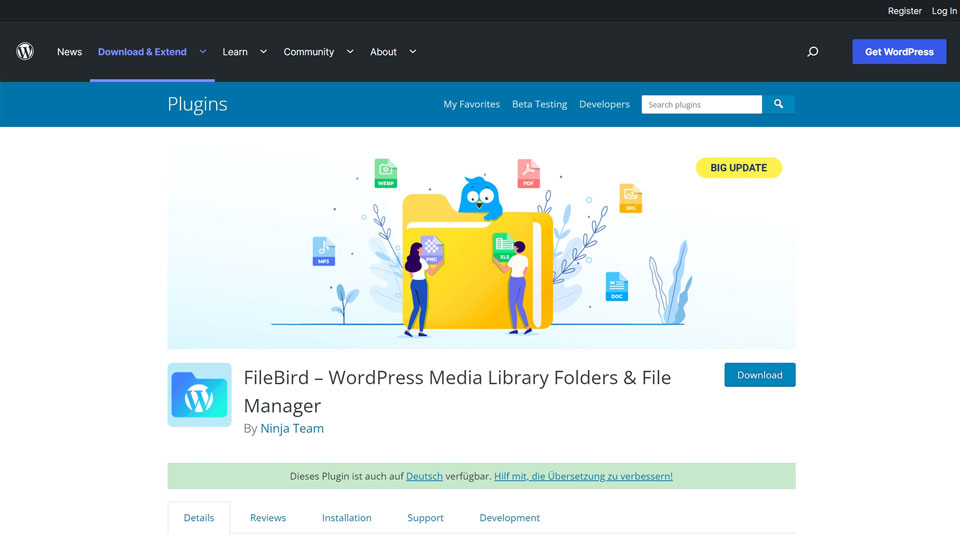Switch to the Installation tab
Image resolution: width=960 pixels, height=540 pixels.
347,518
